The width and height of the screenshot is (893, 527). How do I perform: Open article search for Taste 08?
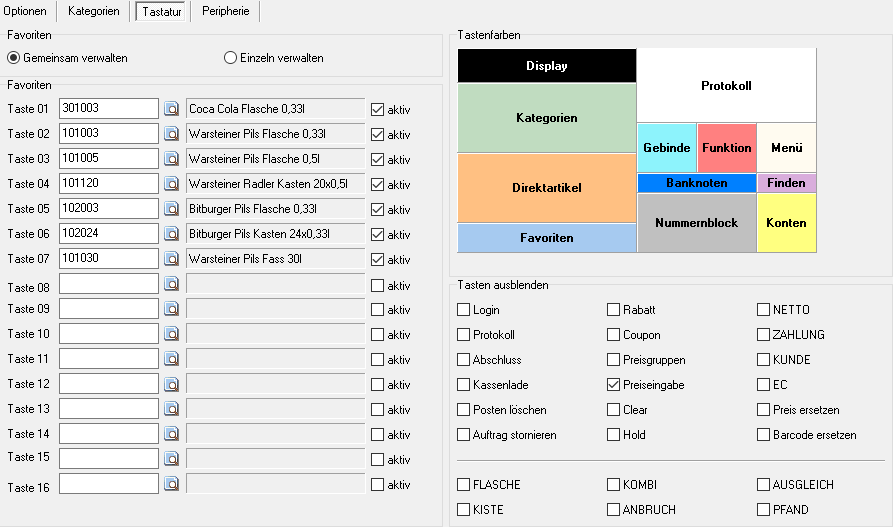[x=171, y=284]
